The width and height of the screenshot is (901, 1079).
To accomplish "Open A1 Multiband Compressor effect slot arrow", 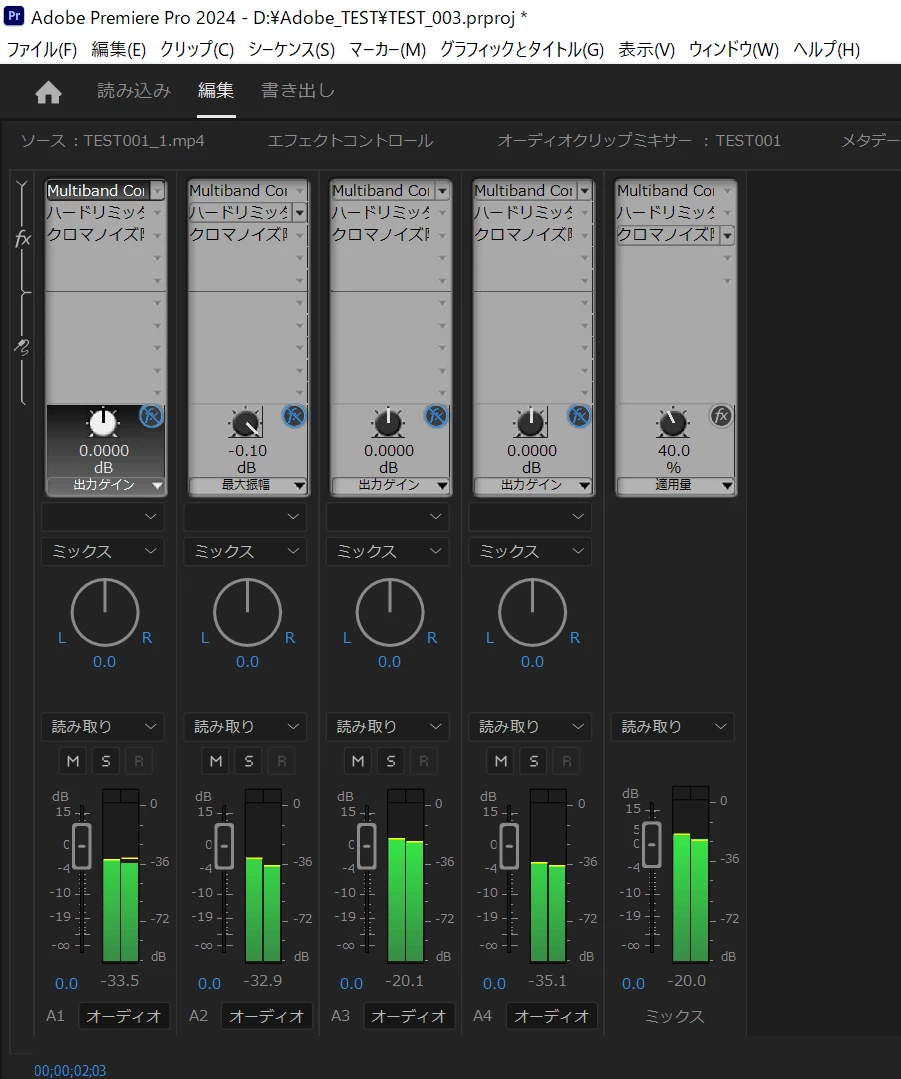I will point(158,191).
